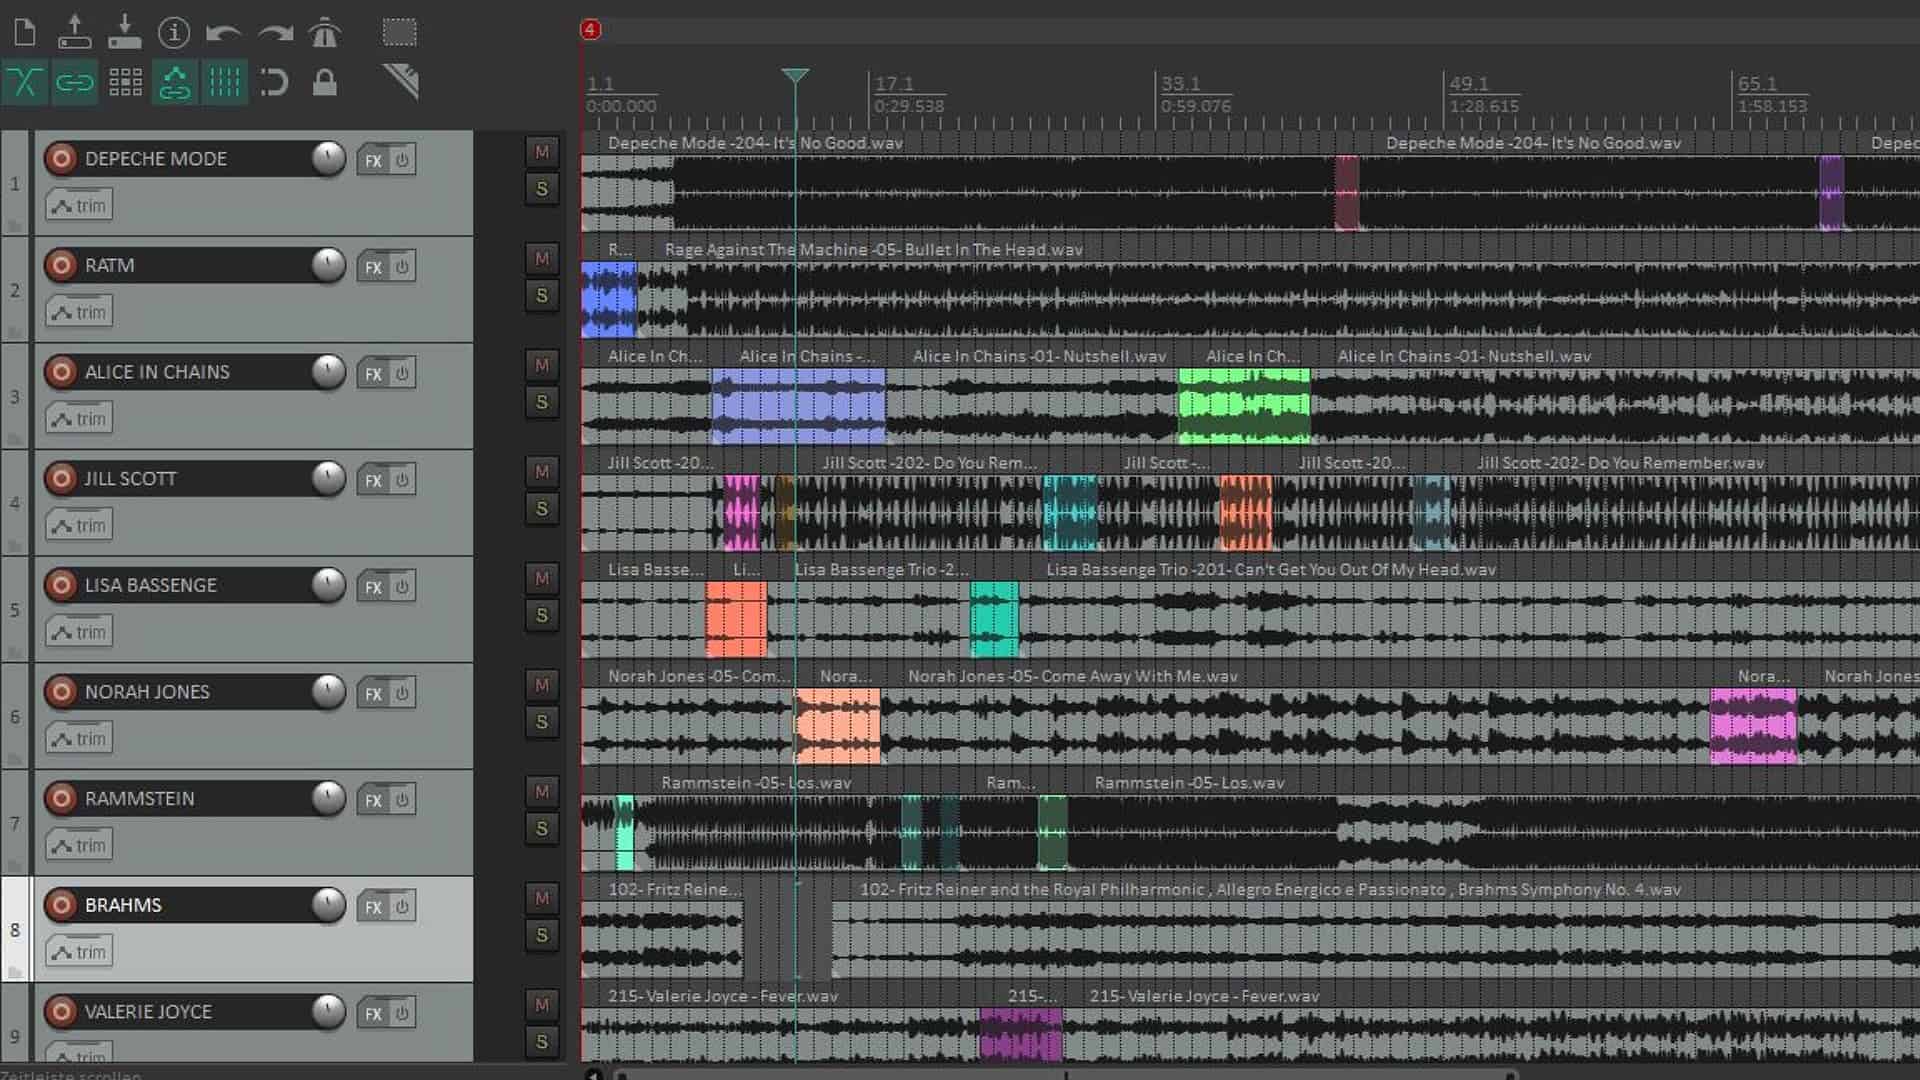
Task: Toggle ripple editing grid icon
Action: click(x=125, y=83)
